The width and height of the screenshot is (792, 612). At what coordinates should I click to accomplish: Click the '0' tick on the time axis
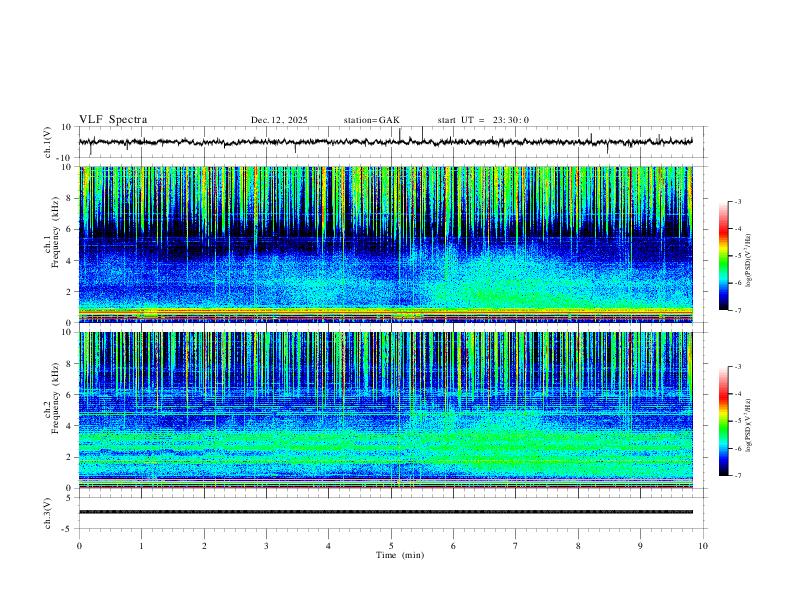coord(79,546)
